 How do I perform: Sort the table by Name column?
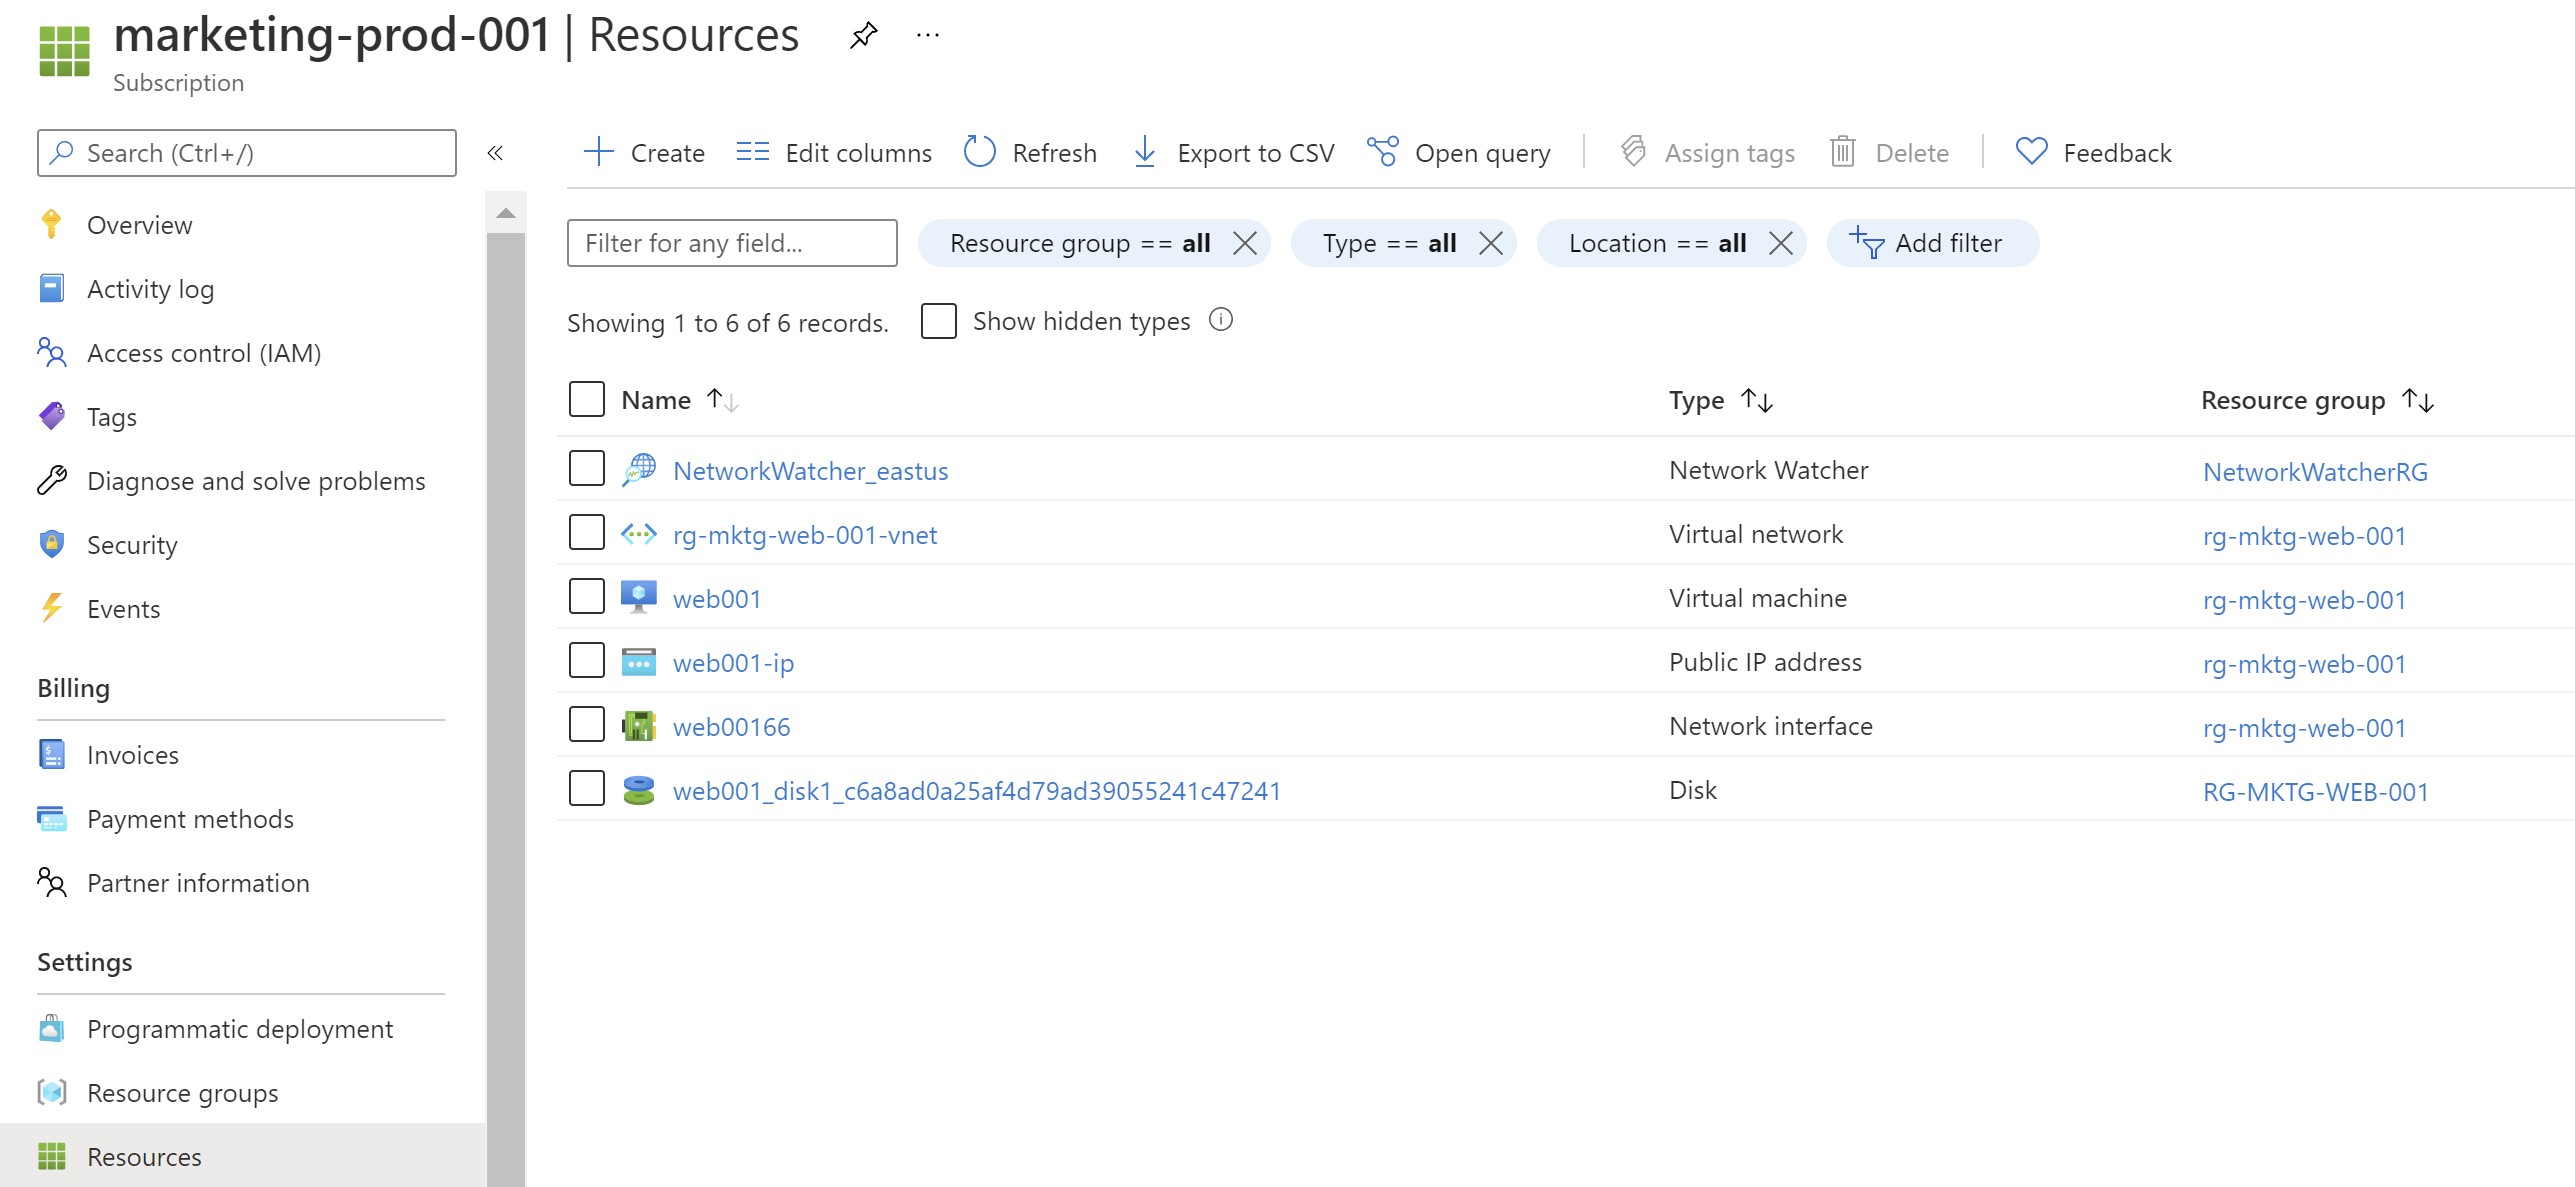coord(680,400)
